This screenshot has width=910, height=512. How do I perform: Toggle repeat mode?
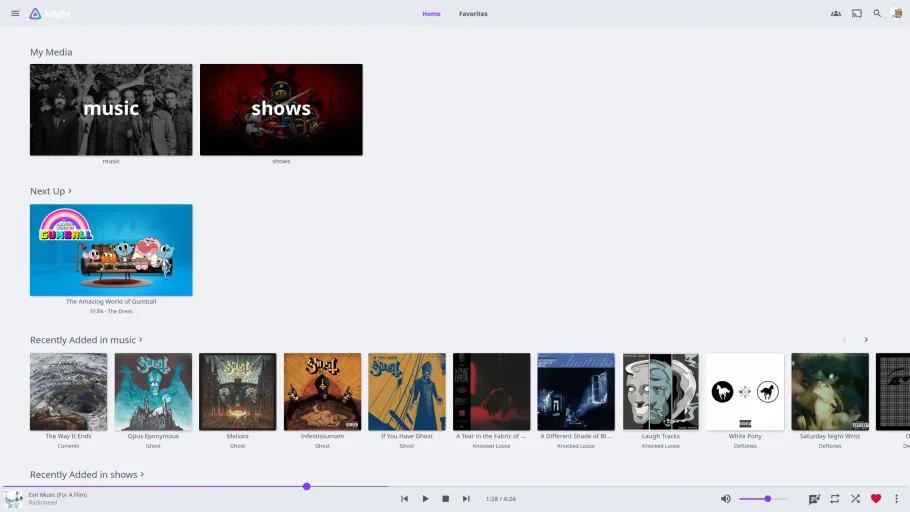tap(835, 499)
